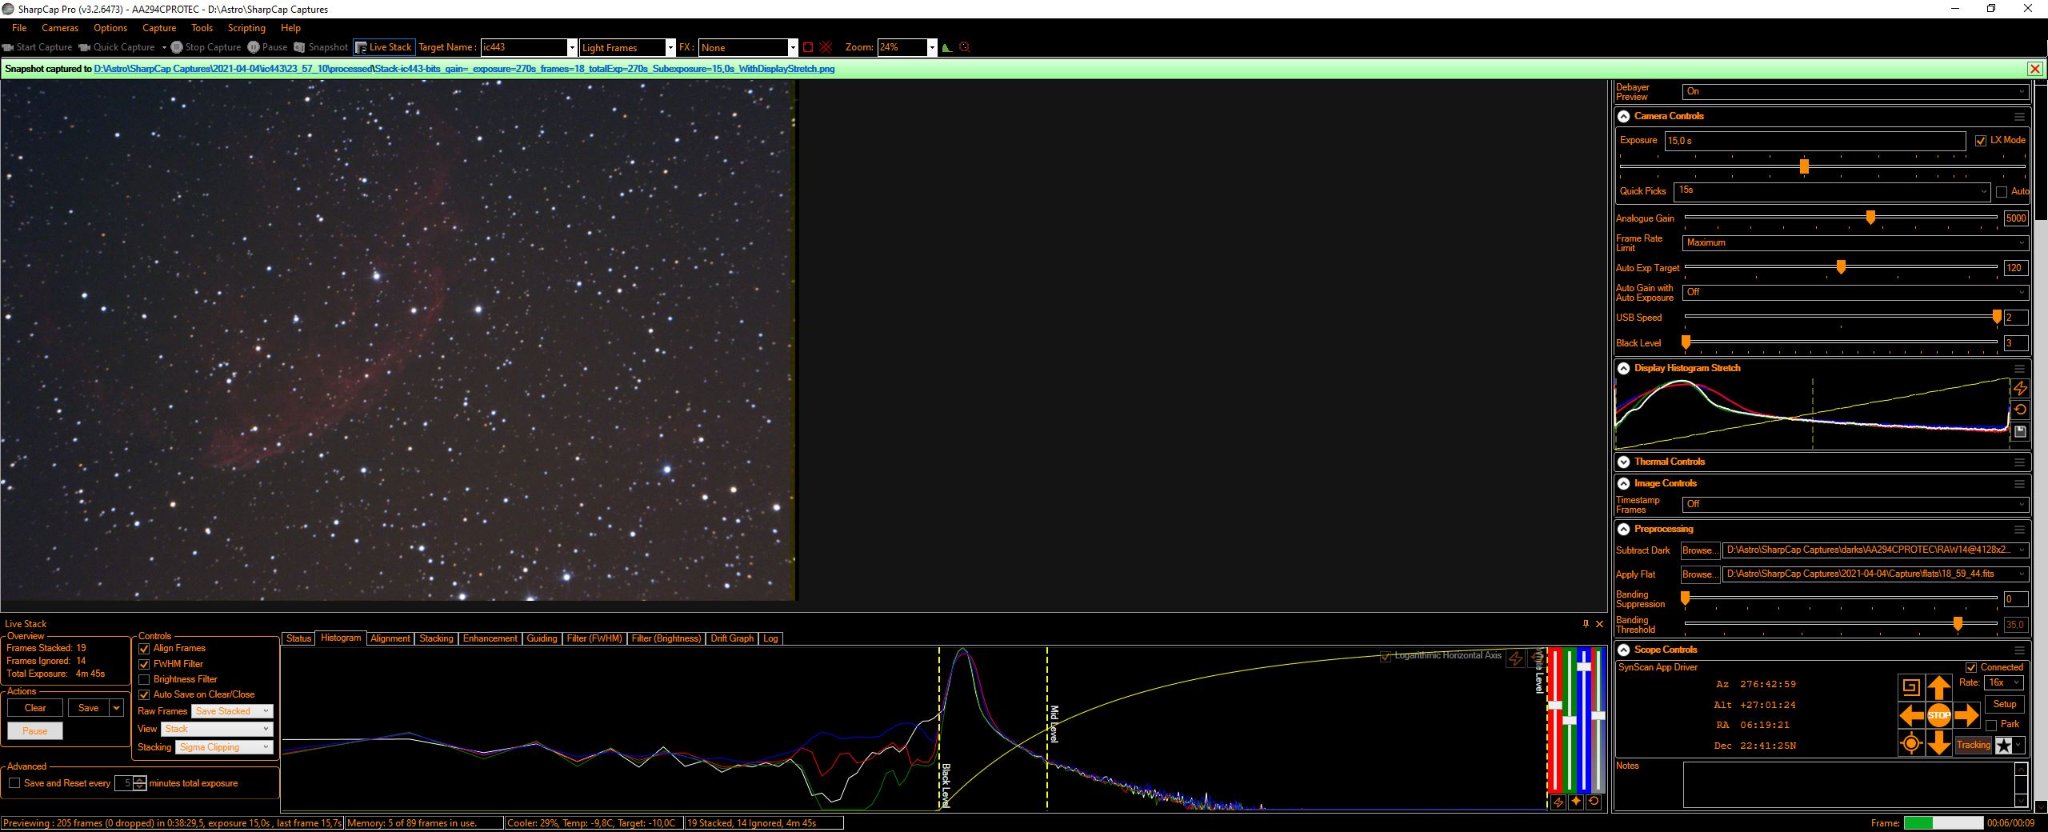Auto-stretch the Display Histogram with lightning icon
The image size is (2048, 832).
2020,388
